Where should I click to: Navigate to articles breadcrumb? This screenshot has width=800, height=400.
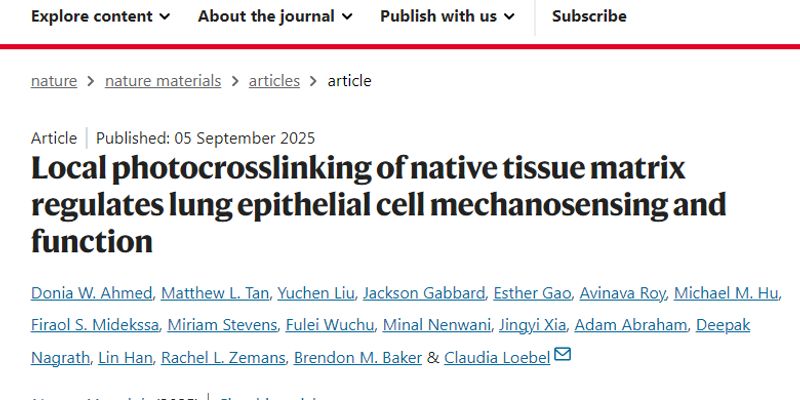[274, 81]
